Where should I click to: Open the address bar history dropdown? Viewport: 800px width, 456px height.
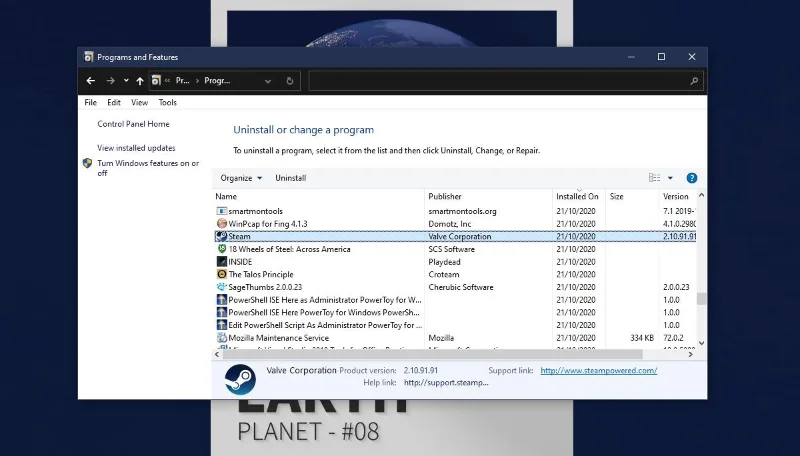point(268,81)
